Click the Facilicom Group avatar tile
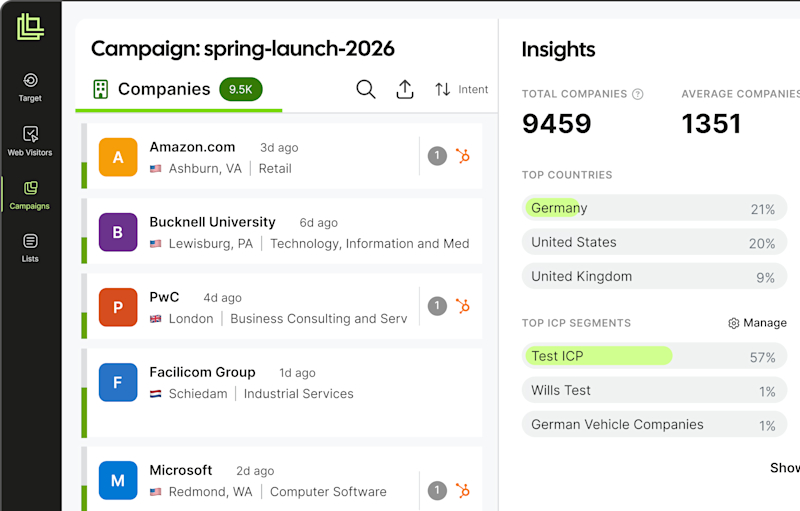 [x=118, y=382]
